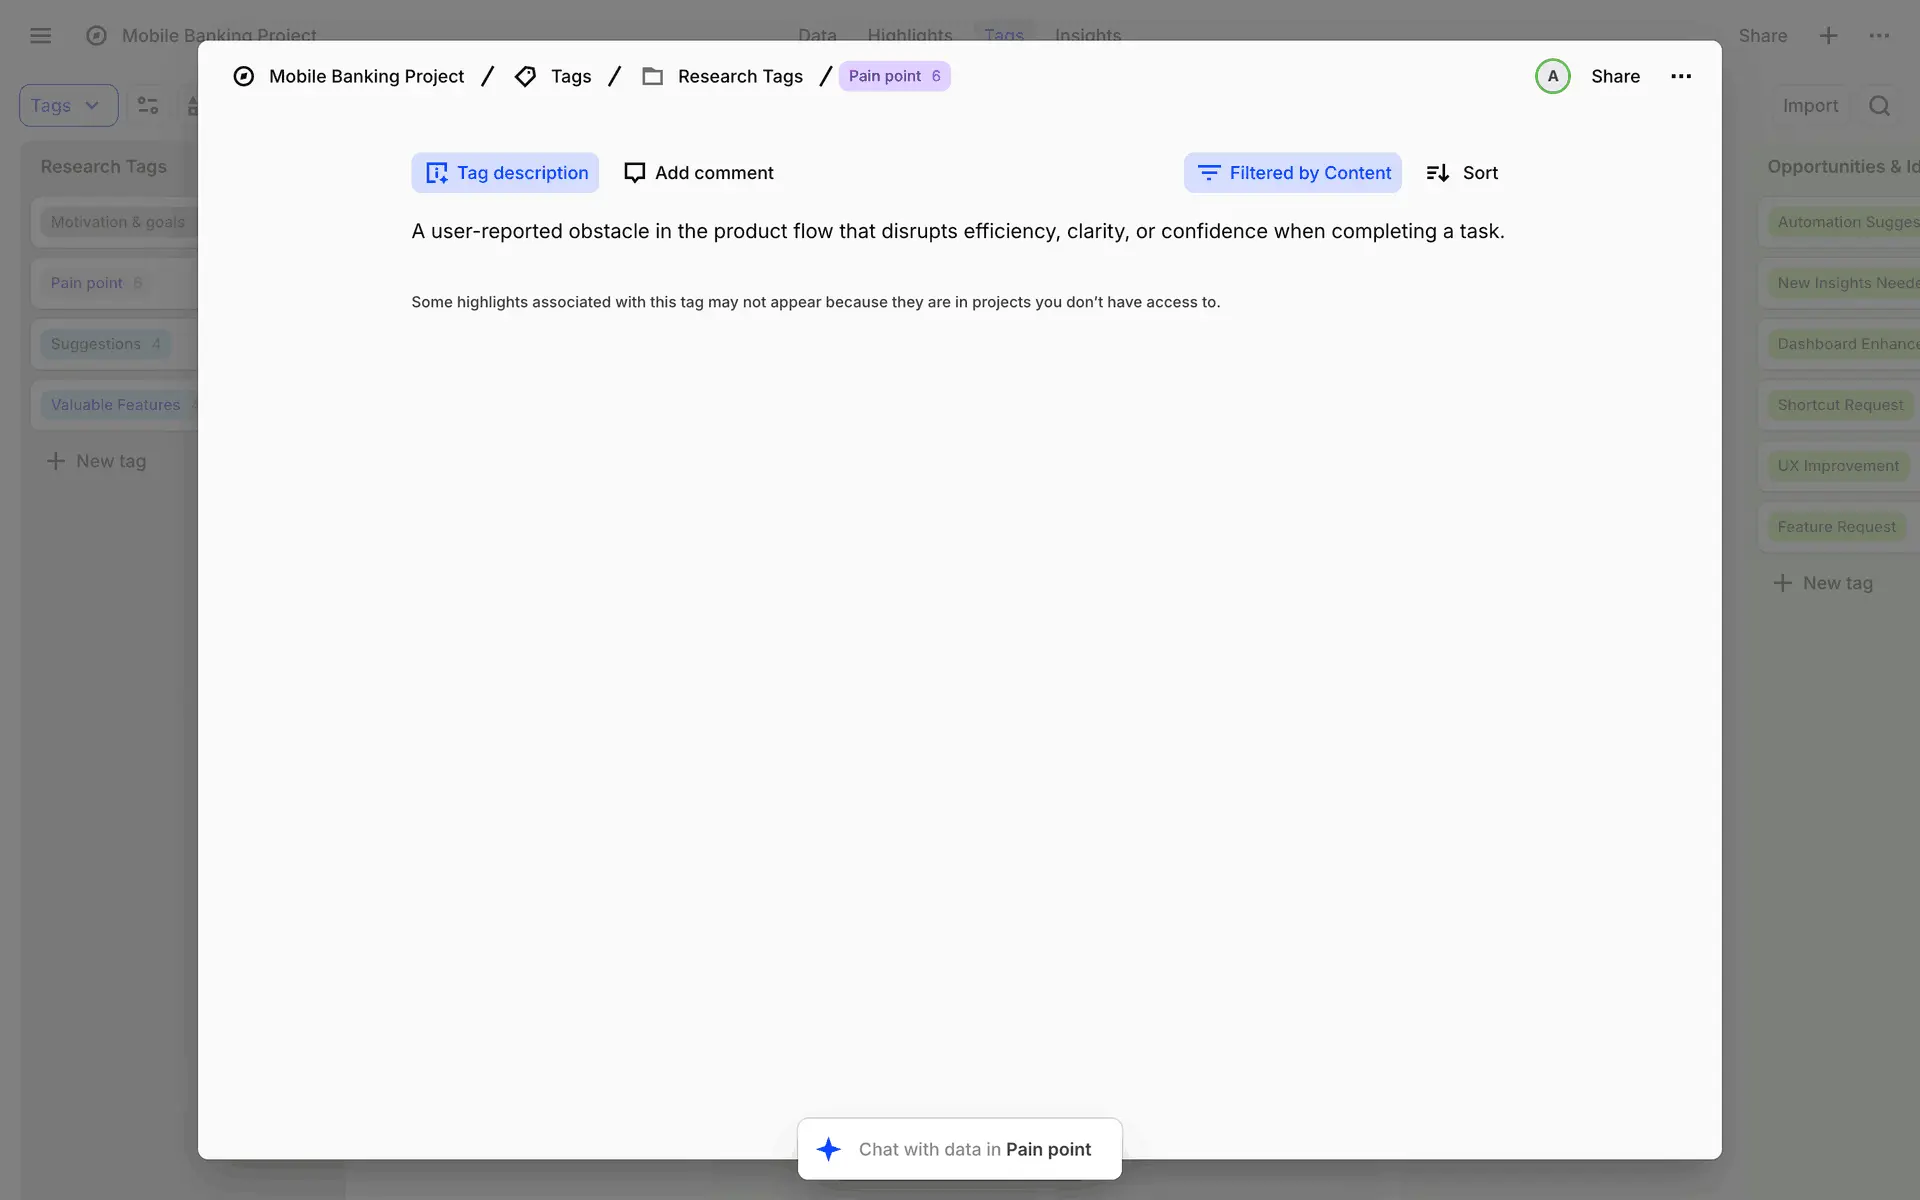Click the tag icon in breadcrumb

pos(525,76)
